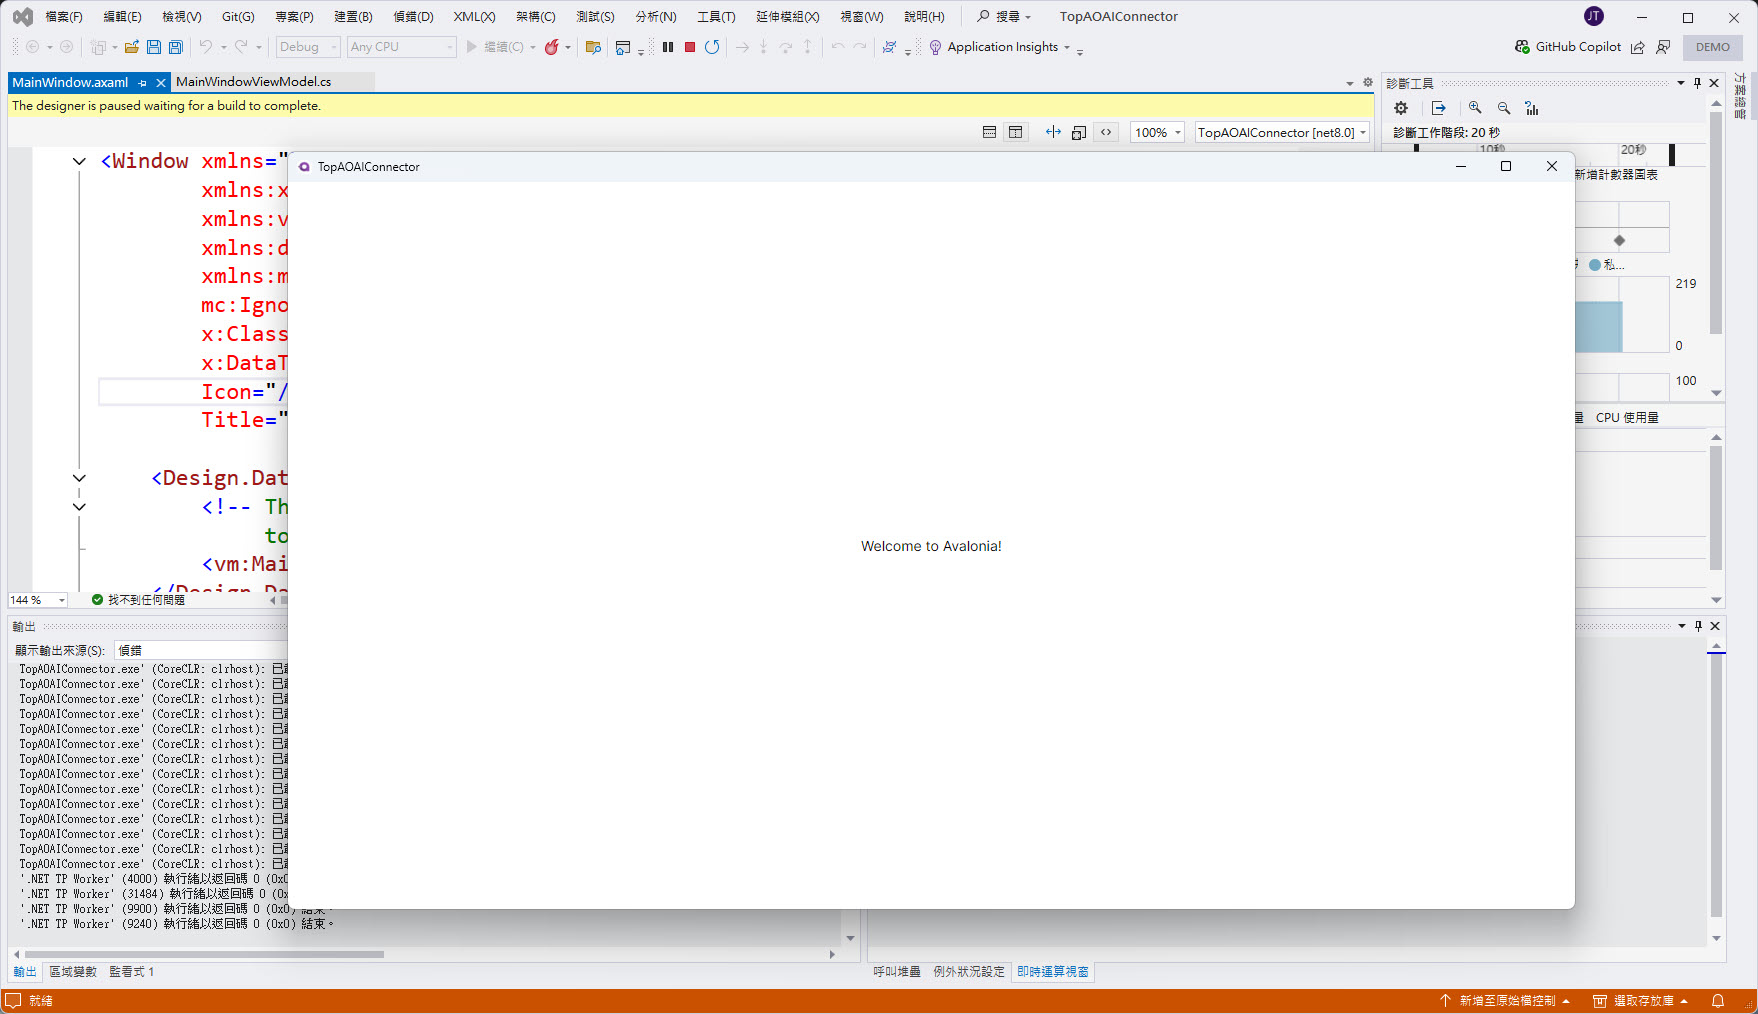Click 新增至原始檔控制 in status bar

click(x=1506, y=1001)
